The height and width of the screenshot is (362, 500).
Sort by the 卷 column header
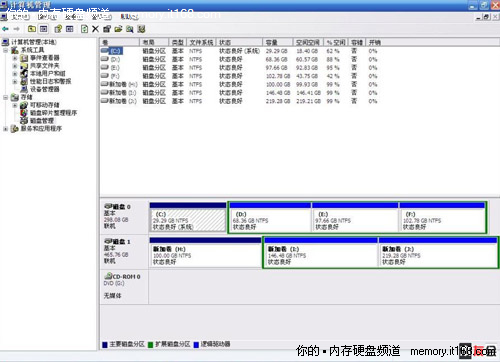coord(119,42)
